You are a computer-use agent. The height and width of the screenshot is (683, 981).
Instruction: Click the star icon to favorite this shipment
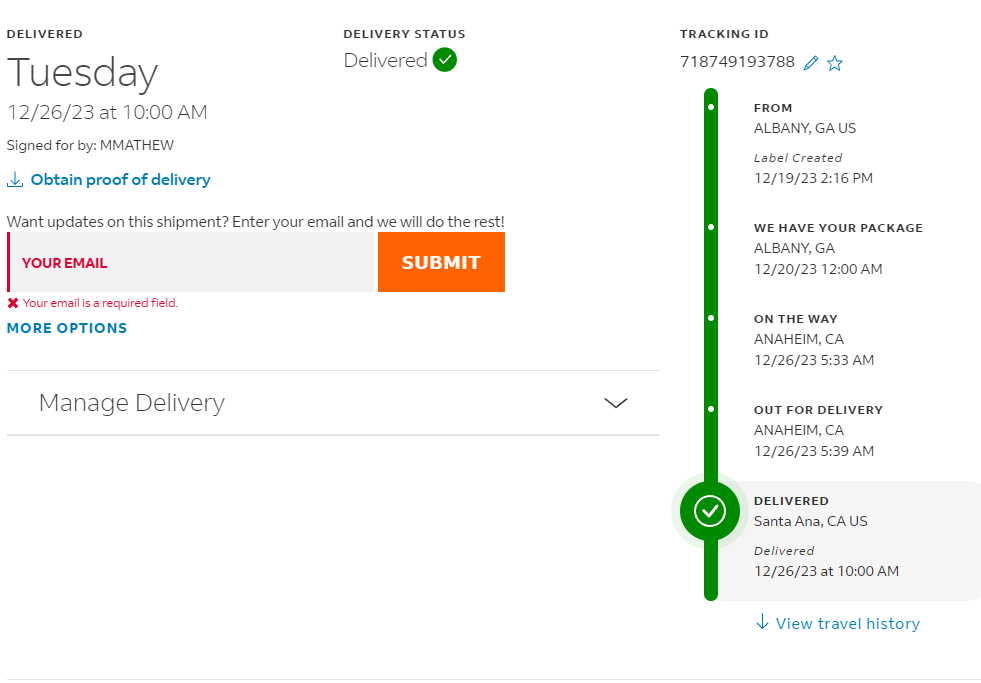click(835, 63)
